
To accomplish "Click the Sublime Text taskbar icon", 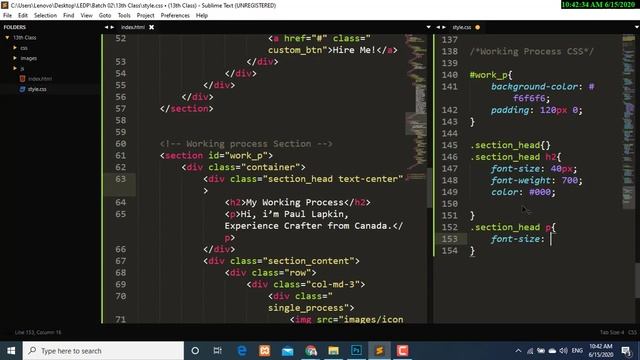I will pyautogui.click(x=379, y=351).
